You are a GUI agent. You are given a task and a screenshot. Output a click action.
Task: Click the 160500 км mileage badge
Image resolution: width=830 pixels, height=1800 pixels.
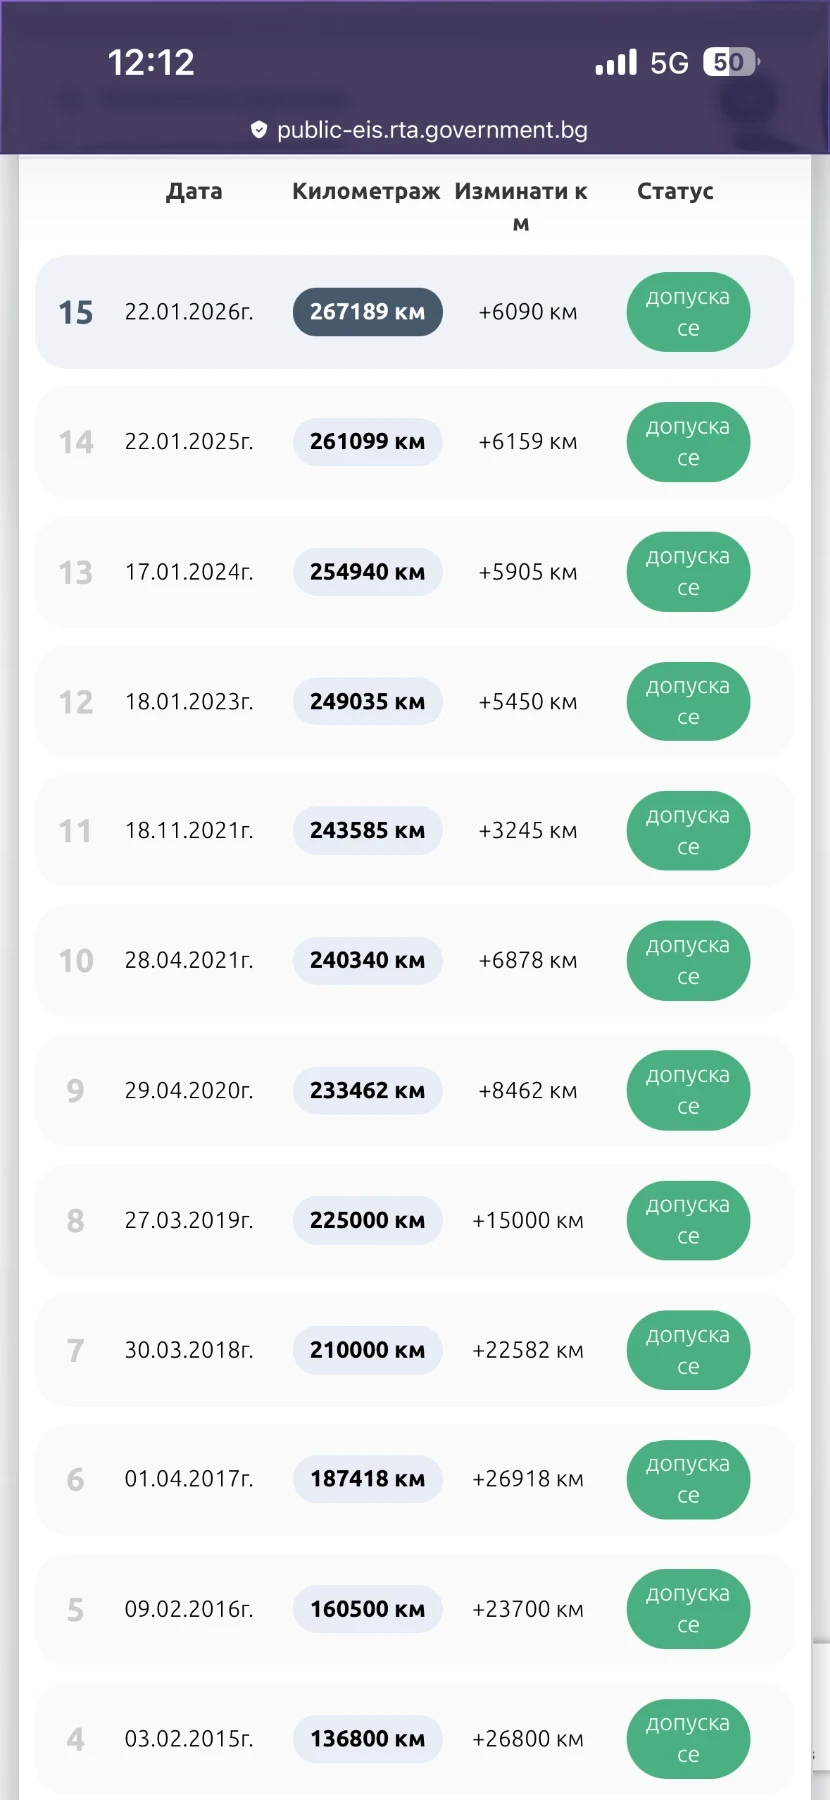pyautogui.click(x=367, y=1609)
